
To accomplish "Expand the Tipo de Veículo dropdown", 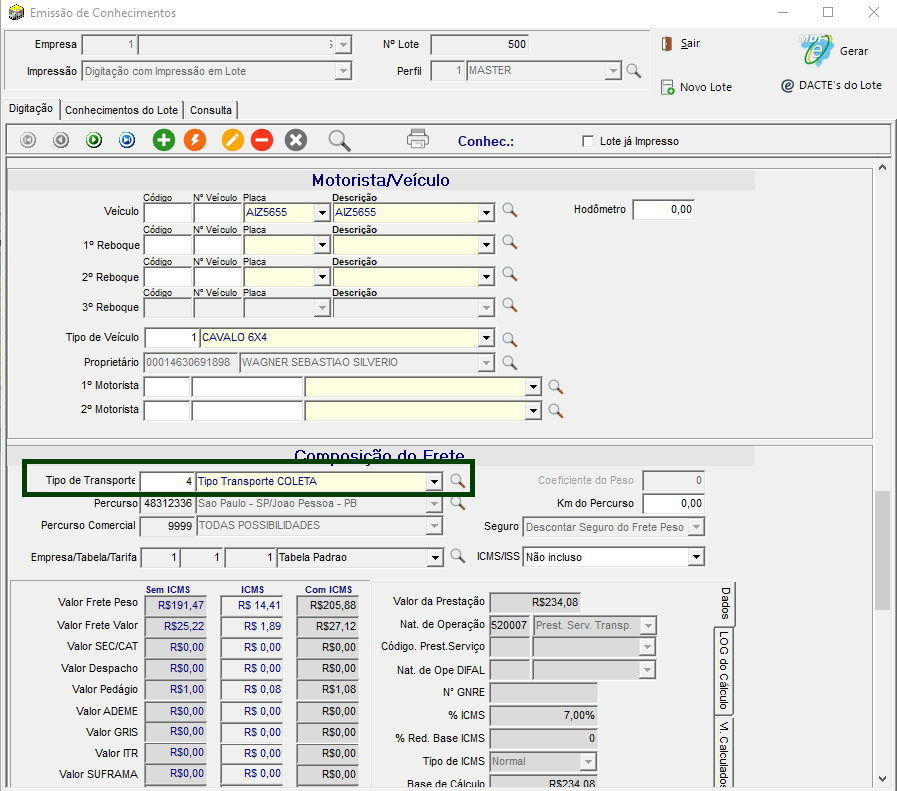I will click(x=486, y=338).
